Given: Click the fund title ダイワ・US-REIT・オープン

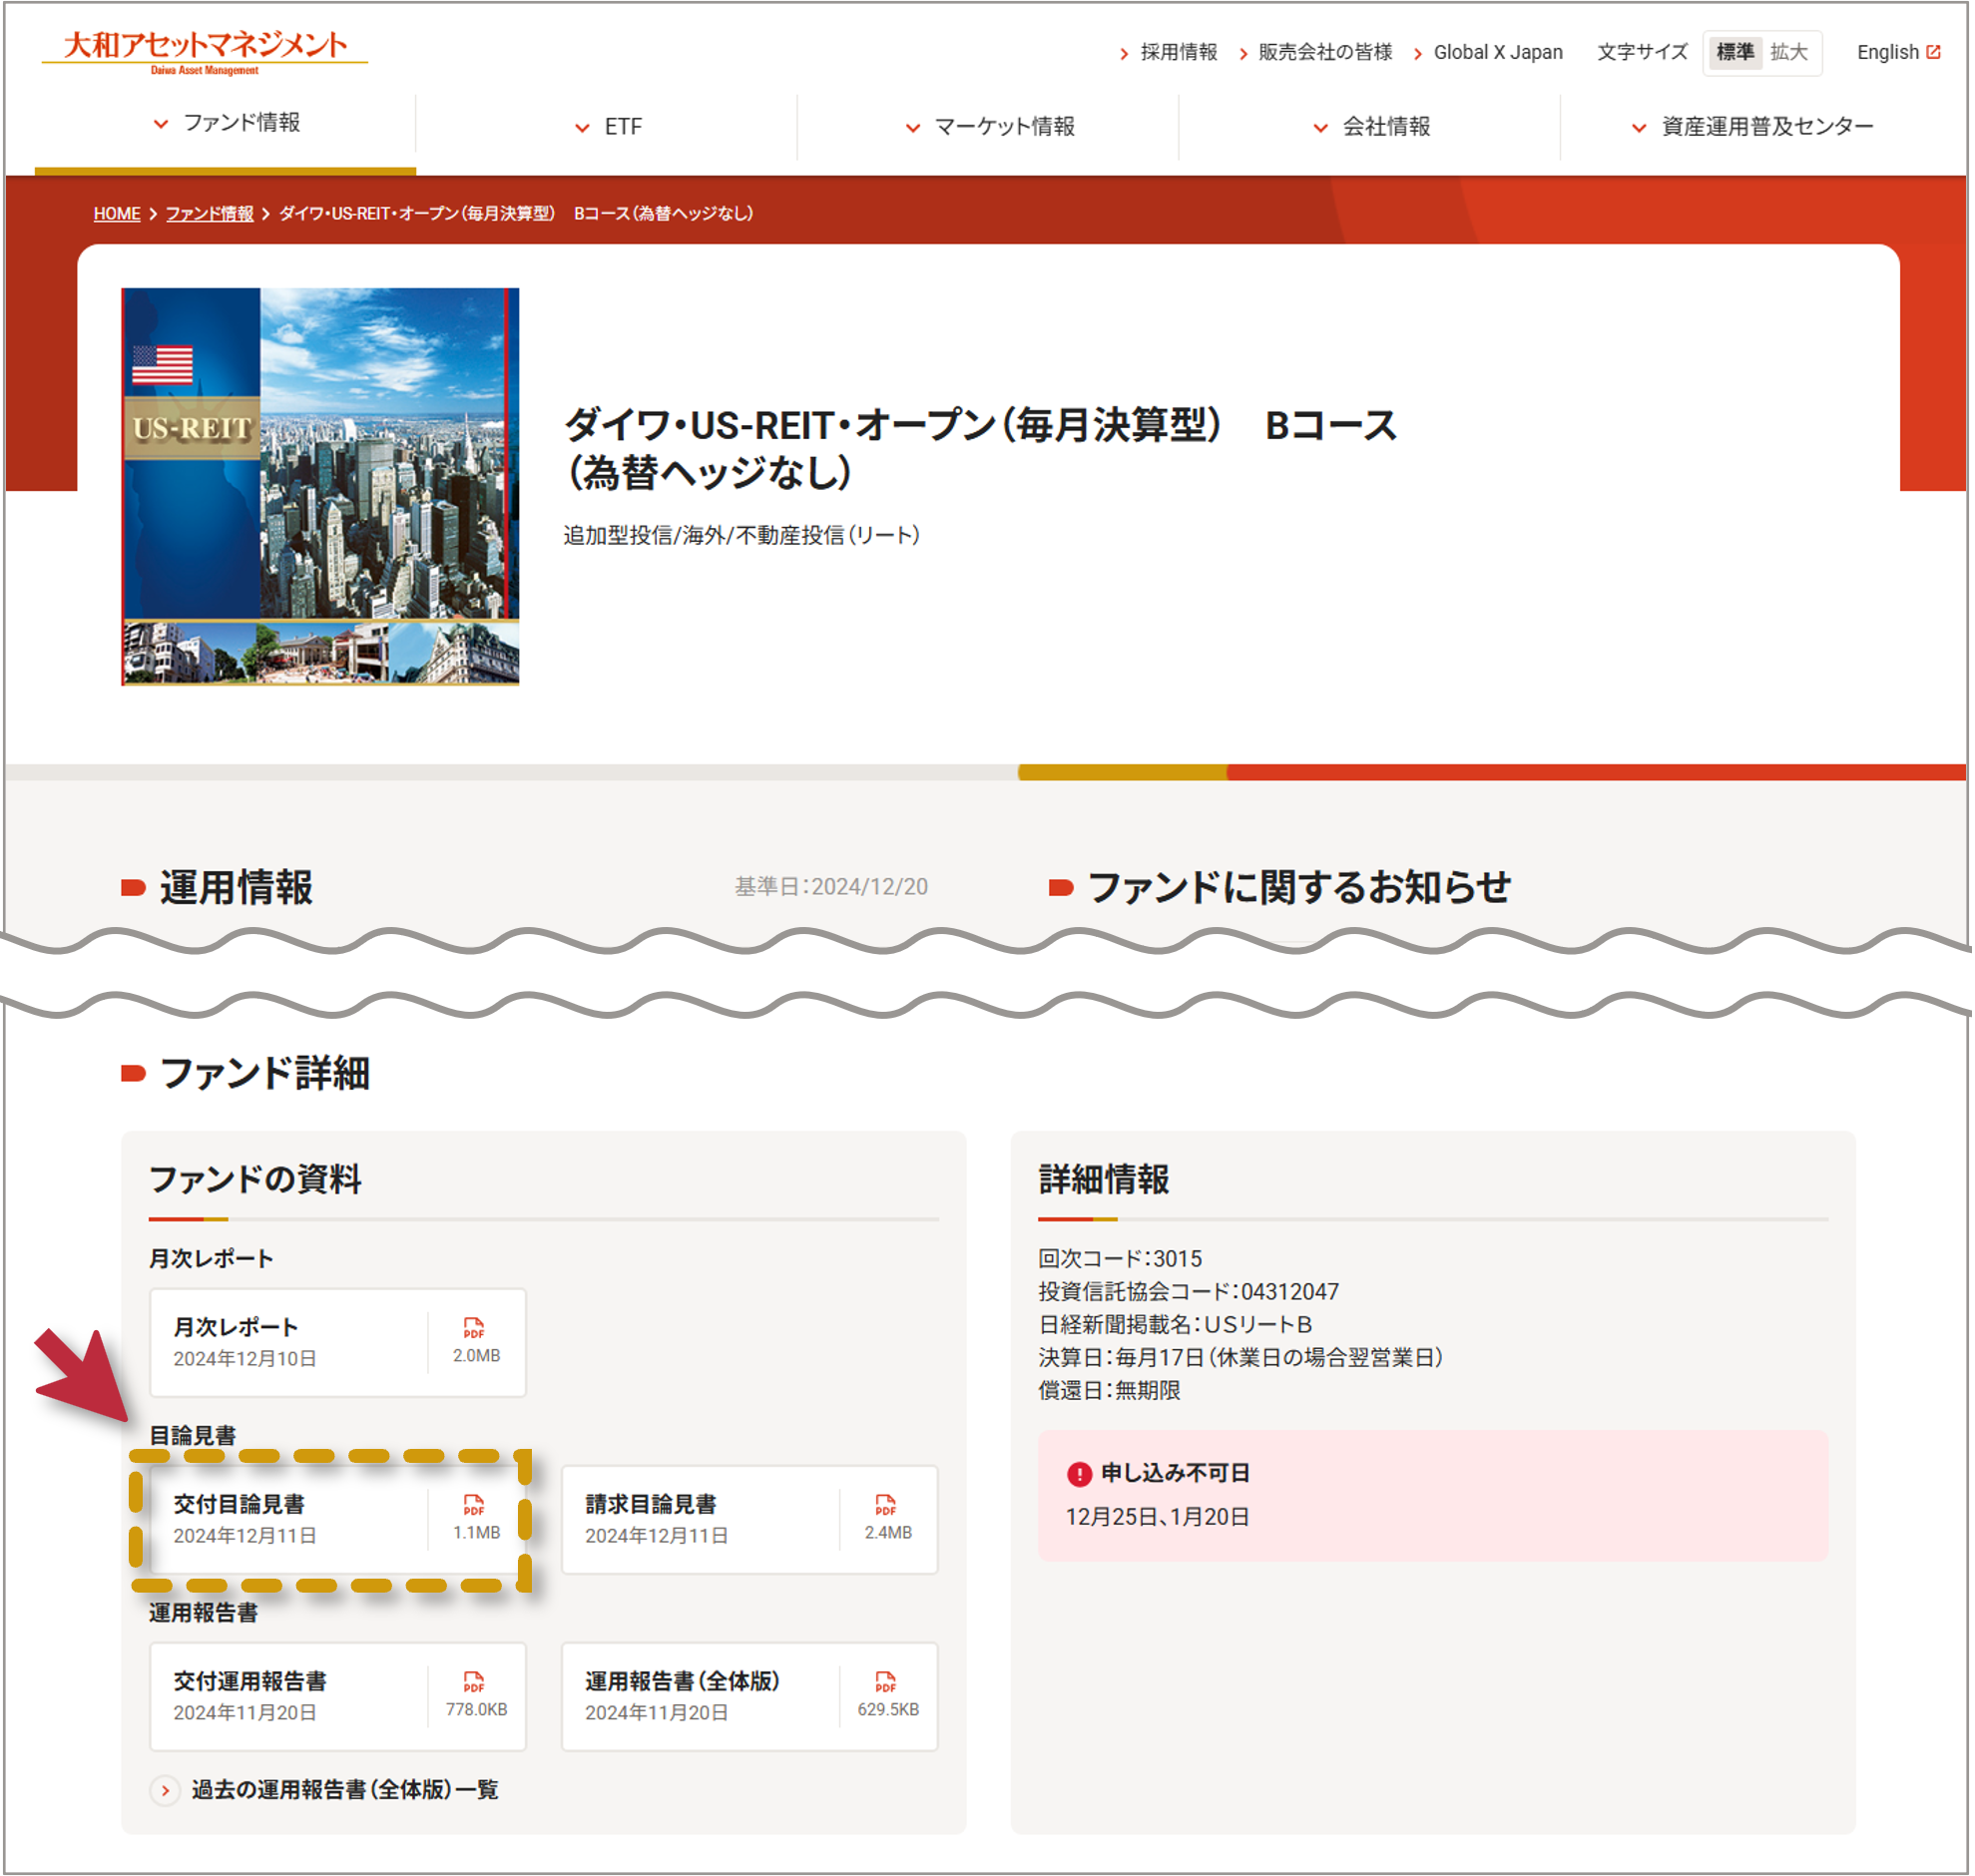Looking at the screenshot, I should click(x=981, y=449).
